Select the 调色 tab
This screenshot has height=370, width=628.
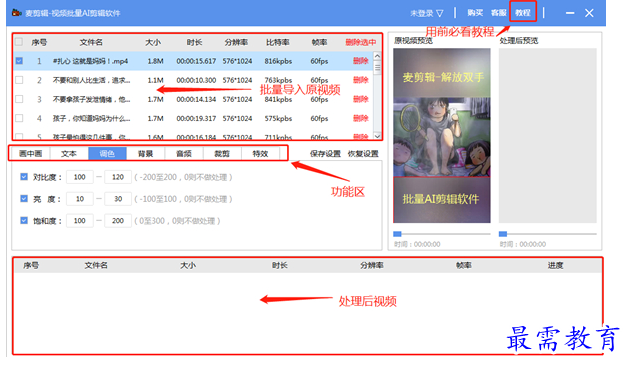107,153
